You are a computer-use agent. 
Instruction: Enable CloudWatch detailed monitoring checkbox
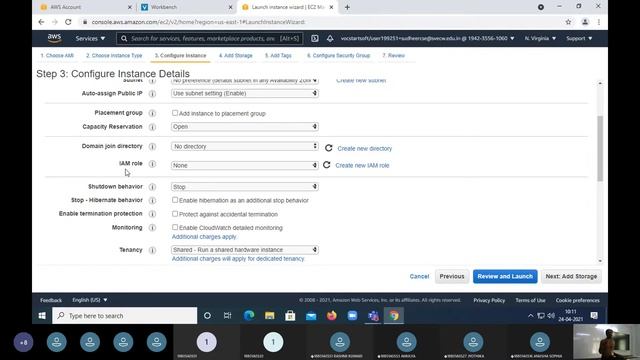pyautogui.click(x=175, y=227)
